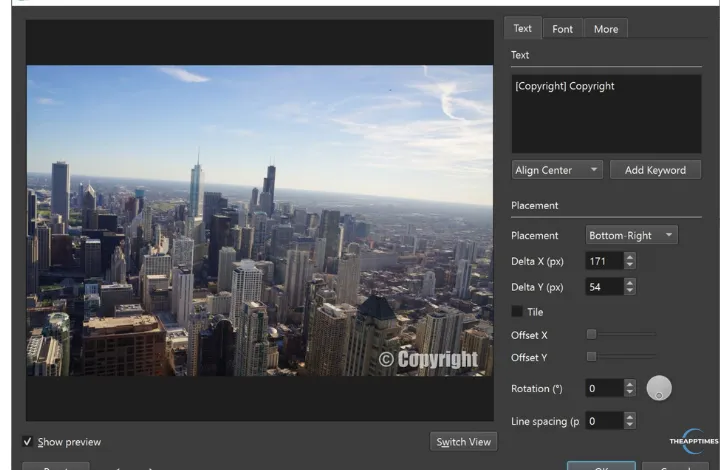
Task: Switch to the Font tab
Action: coord(563,29)
